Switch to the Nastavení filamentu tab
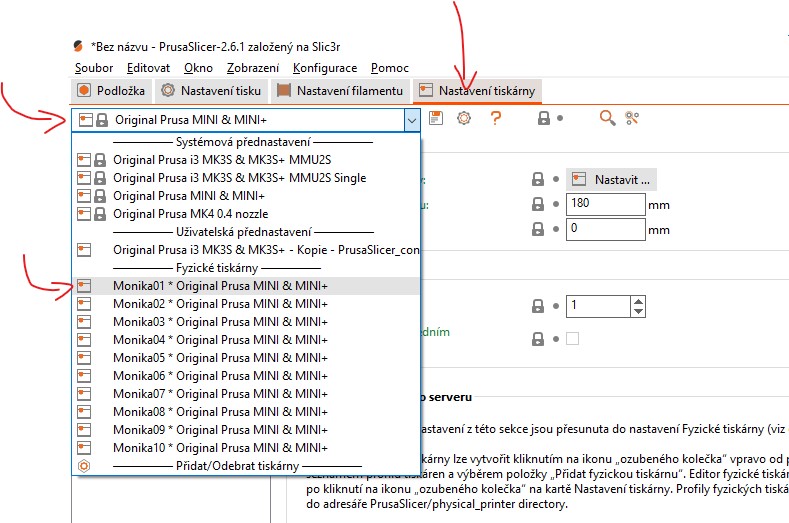The image size is (789, 523). 340,91
